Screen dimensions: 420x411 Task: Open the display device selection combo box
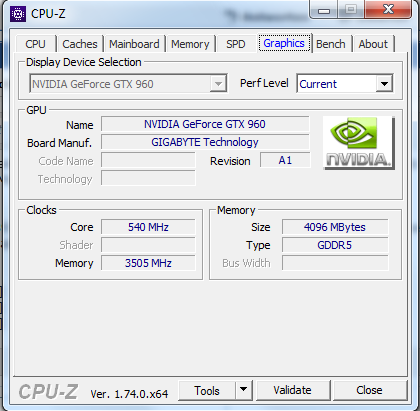128,84
